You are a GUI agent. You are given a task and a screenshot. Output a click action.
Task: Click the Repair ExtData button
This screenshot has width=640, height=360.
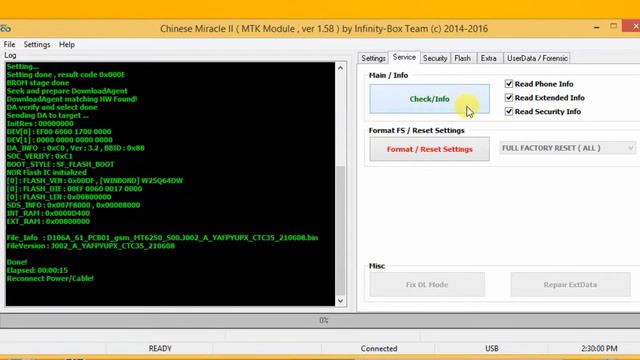tap(570, 284)
